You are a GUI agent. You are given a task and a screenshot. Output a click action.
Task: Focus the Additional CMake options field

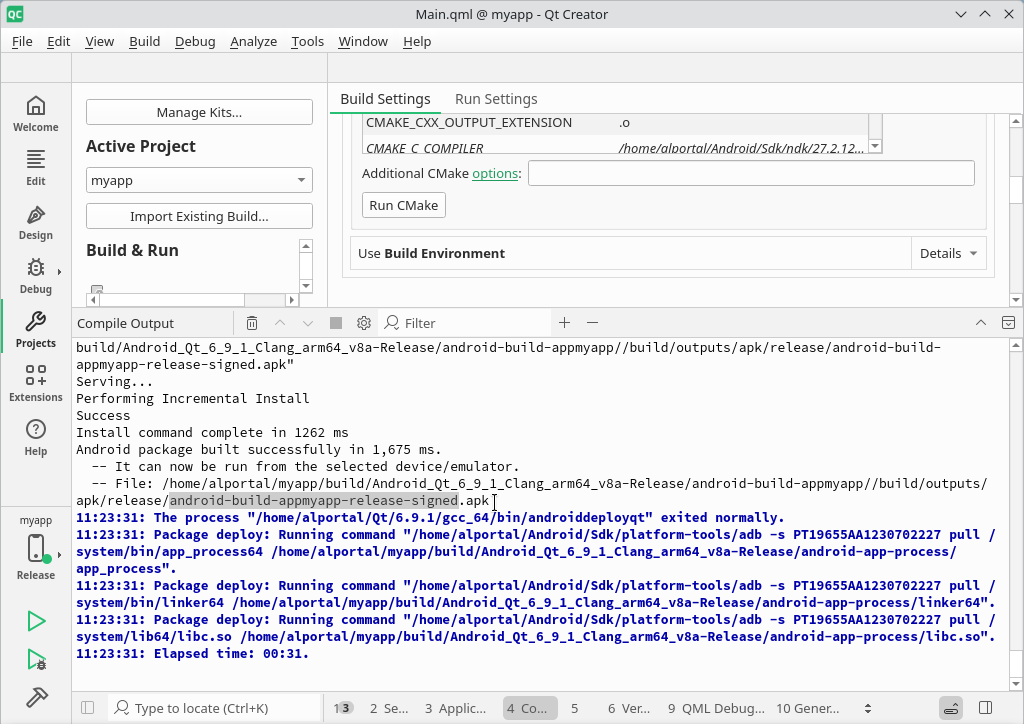click(751, 173)
